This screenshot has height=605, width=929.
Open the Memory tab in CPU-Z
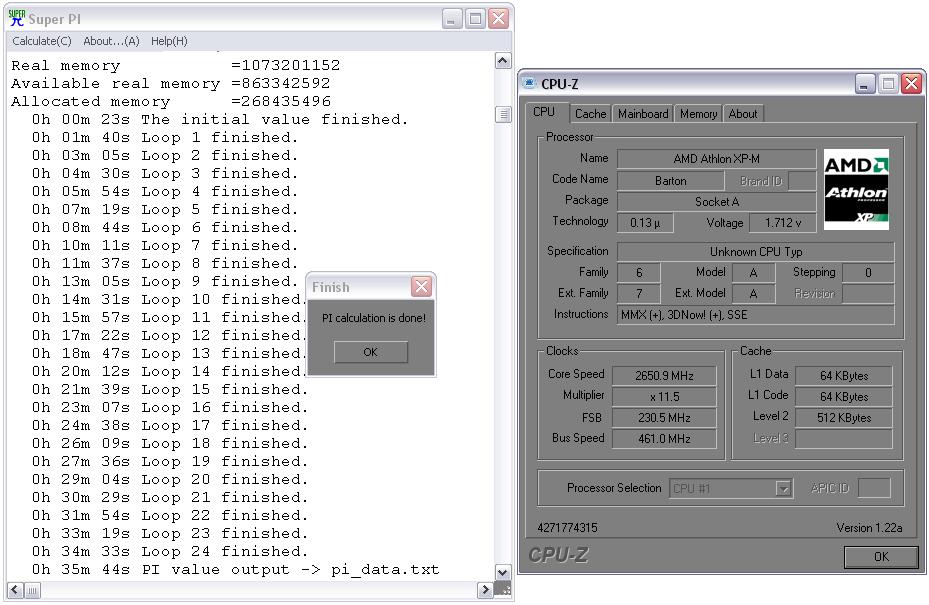698,114
